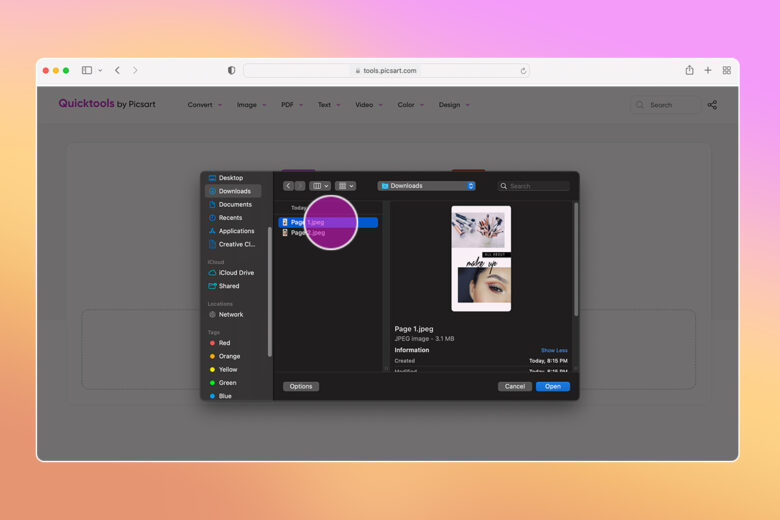Open the Image menu
The image size is (780, 520).
tap(251, 105)
